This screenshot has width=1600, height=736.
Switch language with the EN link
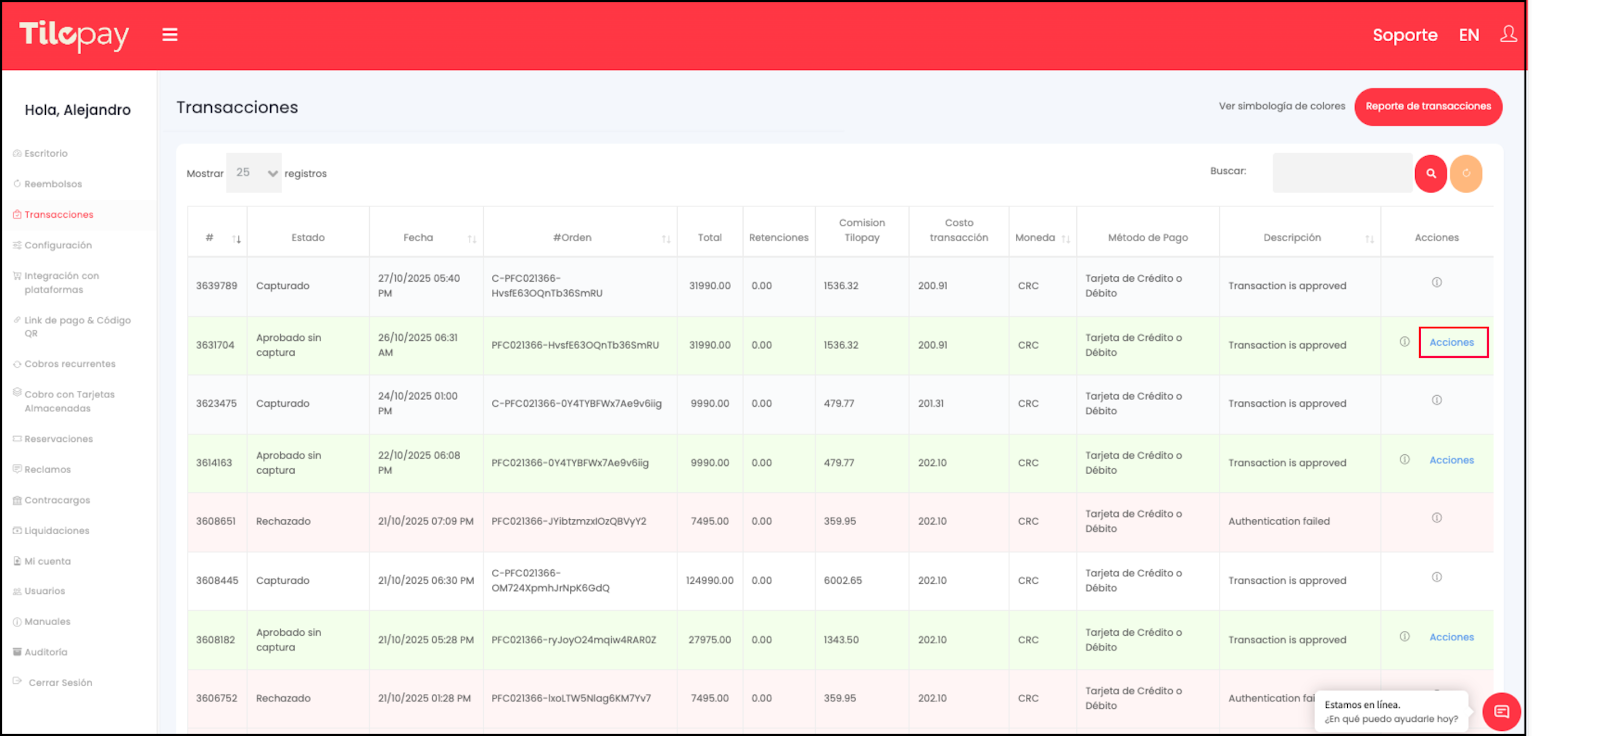click(x=1468, y=35)
